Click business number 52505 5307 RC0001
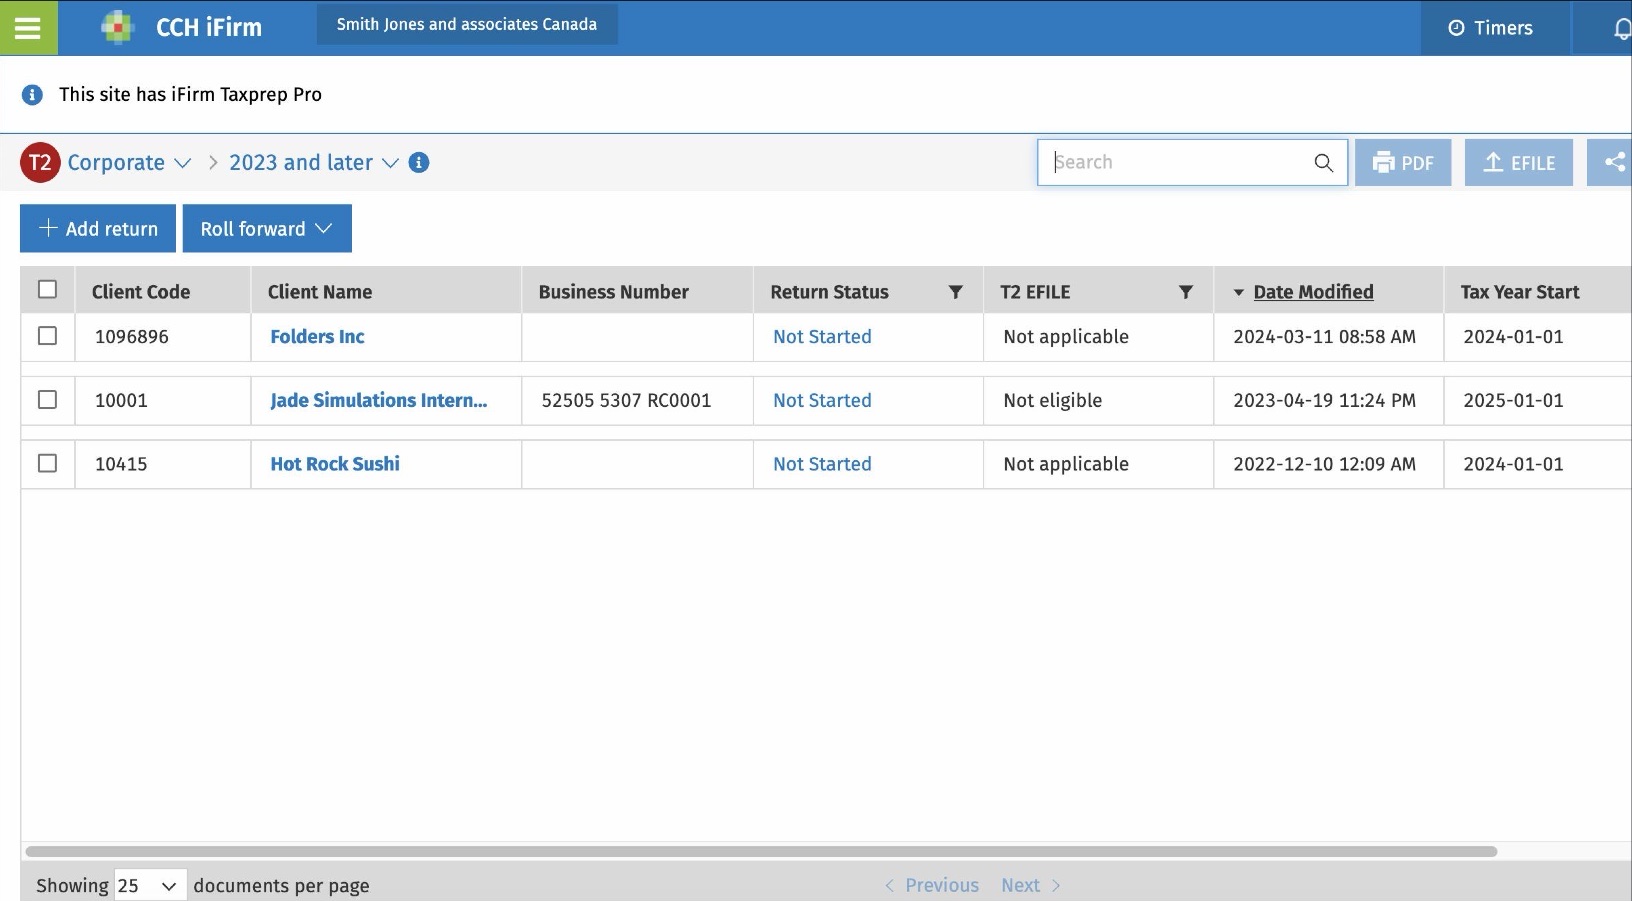 point(626,401)
